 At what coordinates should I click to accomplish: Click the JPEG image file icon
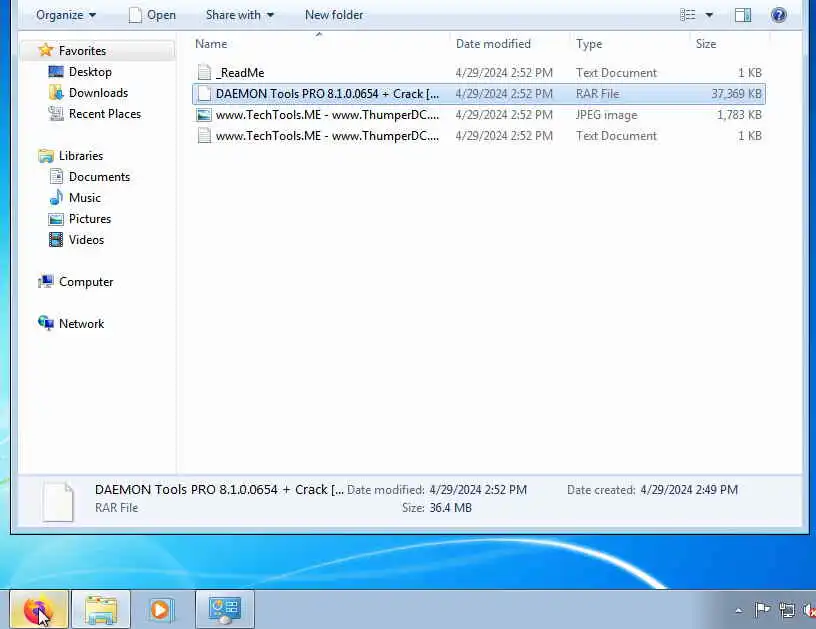[204, 115]
